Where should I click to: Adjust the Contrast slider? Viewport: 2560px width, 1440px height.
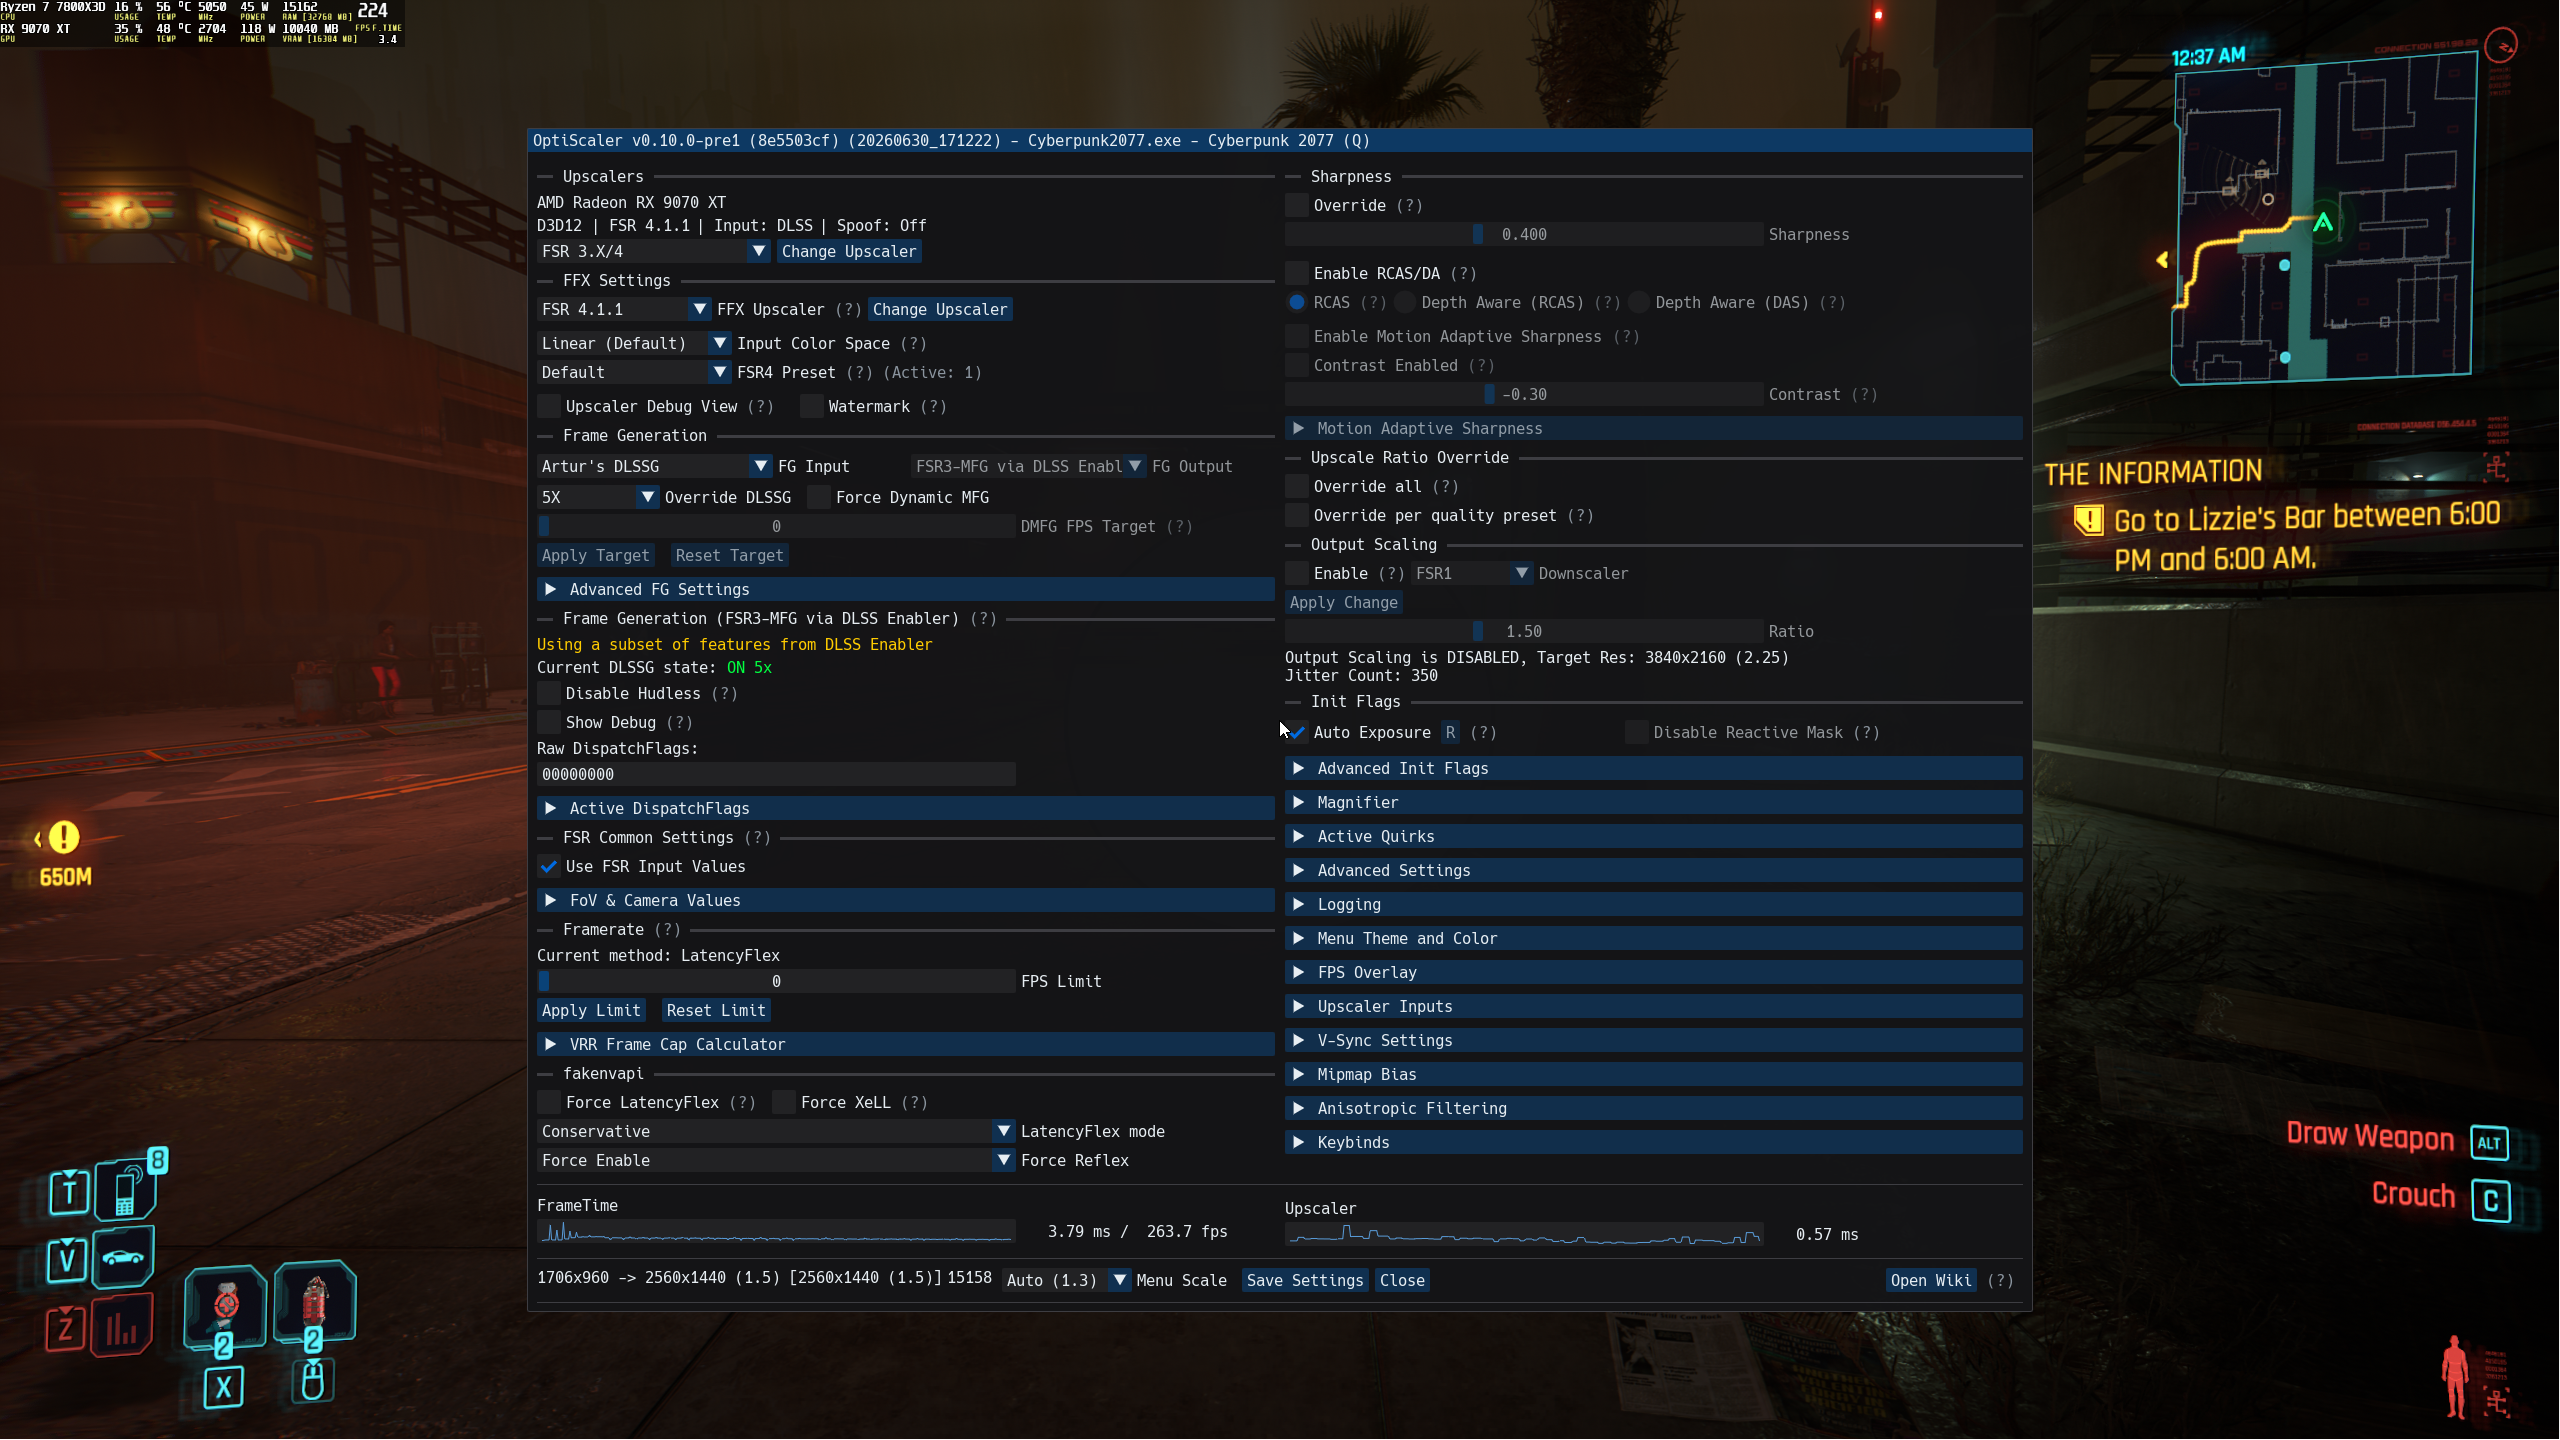(1524, 394)
